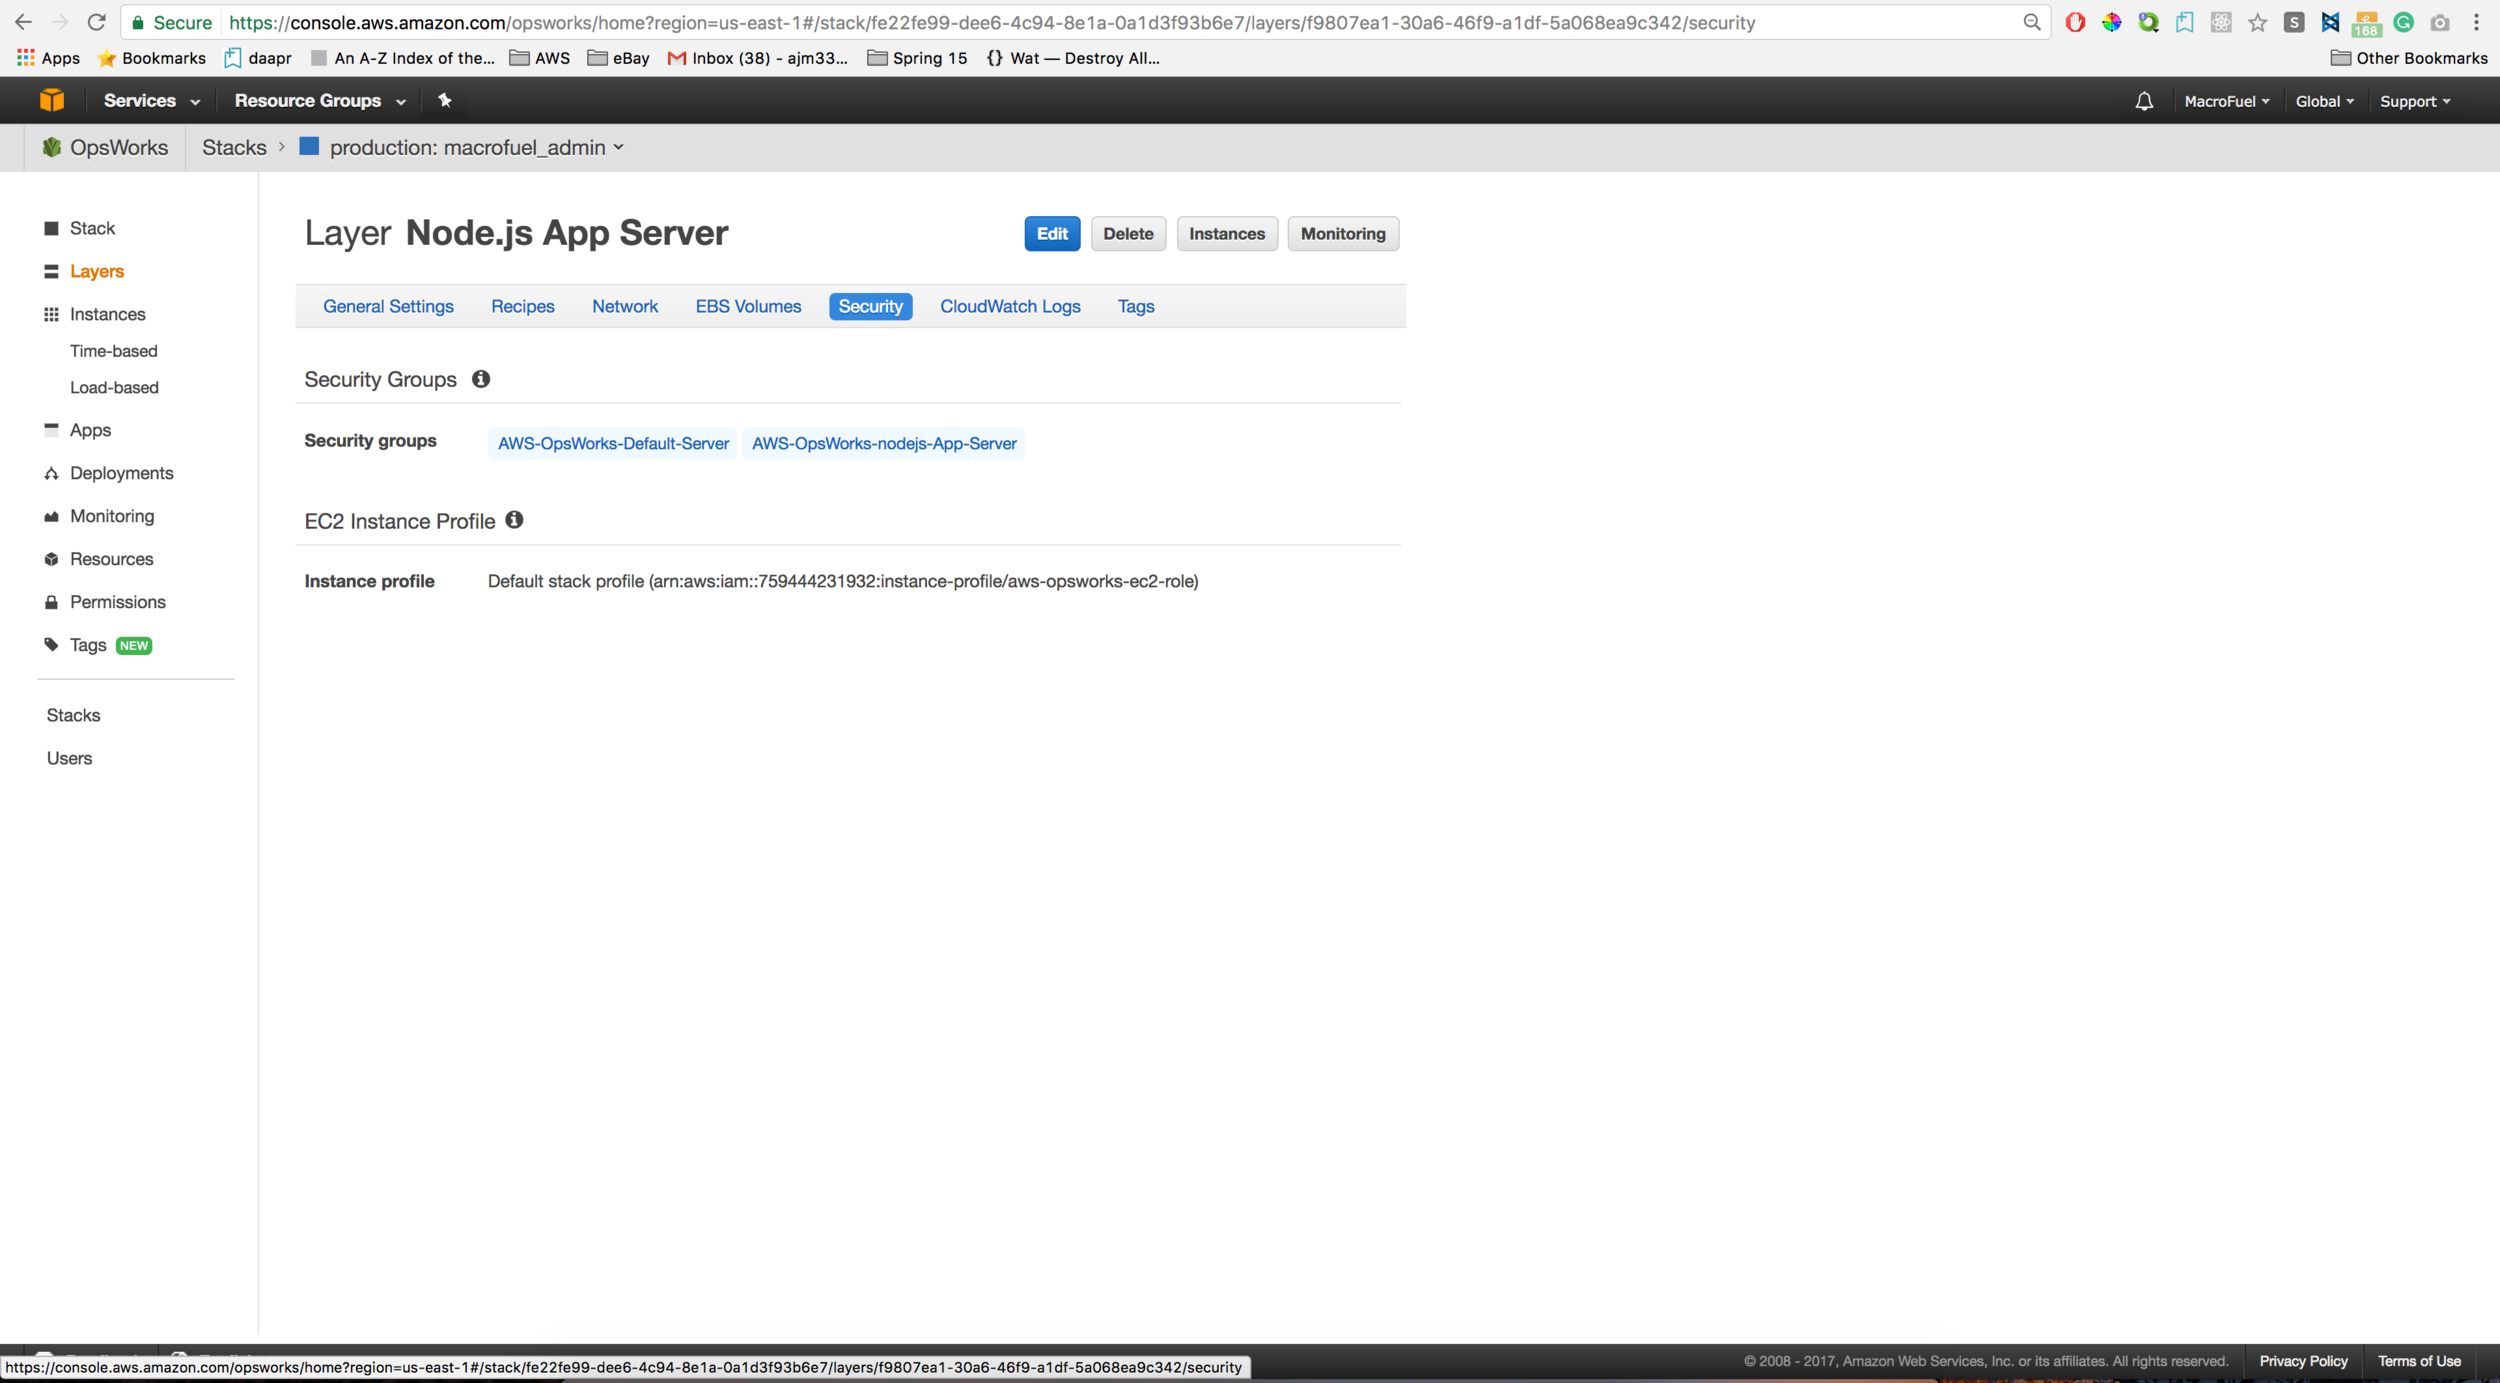Click the Tags tag icon in sidebar
Screen dimensions: 2500x1383
(x=51, y=645)
